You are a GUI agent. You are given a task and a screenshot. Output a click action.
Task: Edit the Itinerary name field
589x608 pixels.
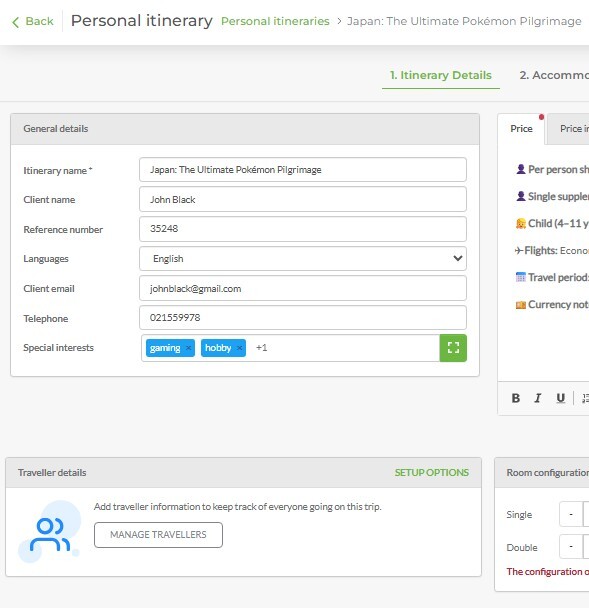302,169
